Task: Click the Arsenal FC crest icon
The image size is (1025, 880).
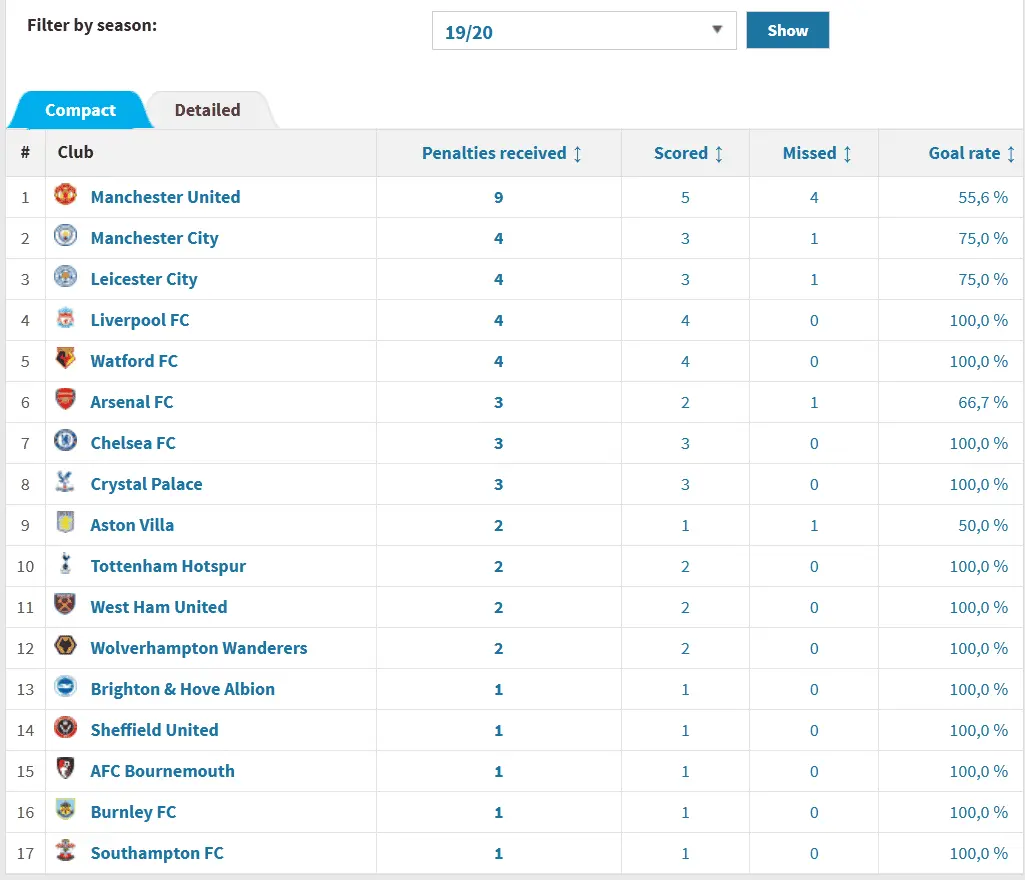Action: pyautogui.click(x=66, y=401)
